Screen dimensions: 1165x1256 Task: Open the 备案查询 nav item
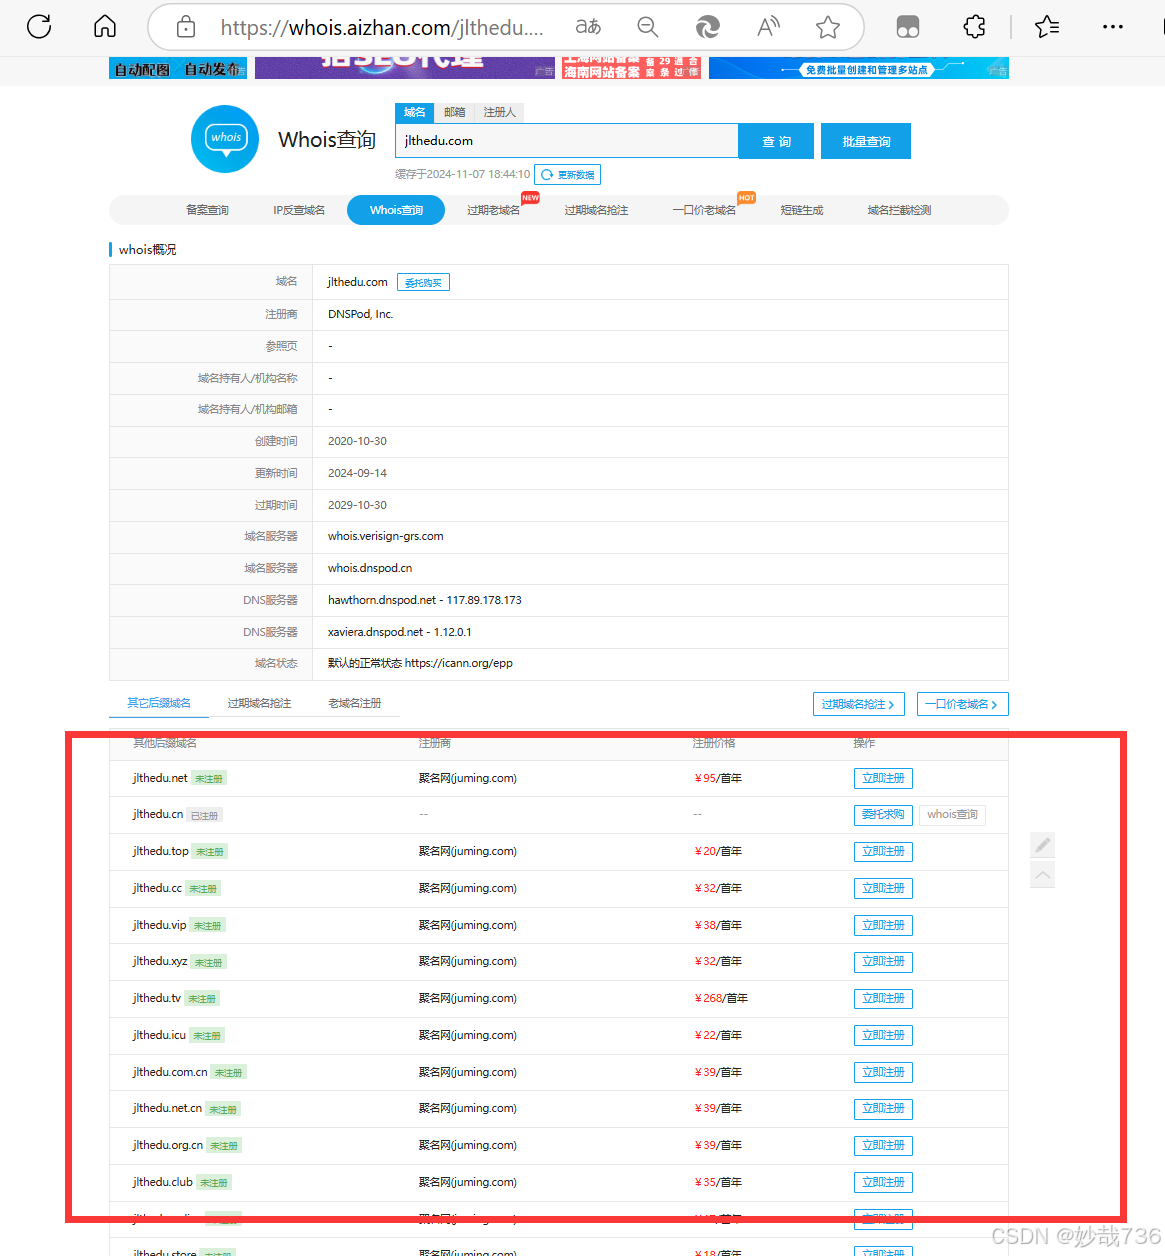coord(207,210)
